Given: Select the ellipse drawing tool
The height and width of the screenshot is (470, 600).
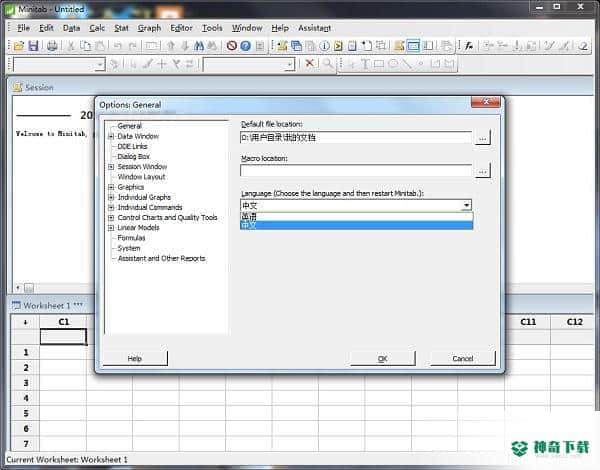Looking at the screenshot, I should [393, 64].
